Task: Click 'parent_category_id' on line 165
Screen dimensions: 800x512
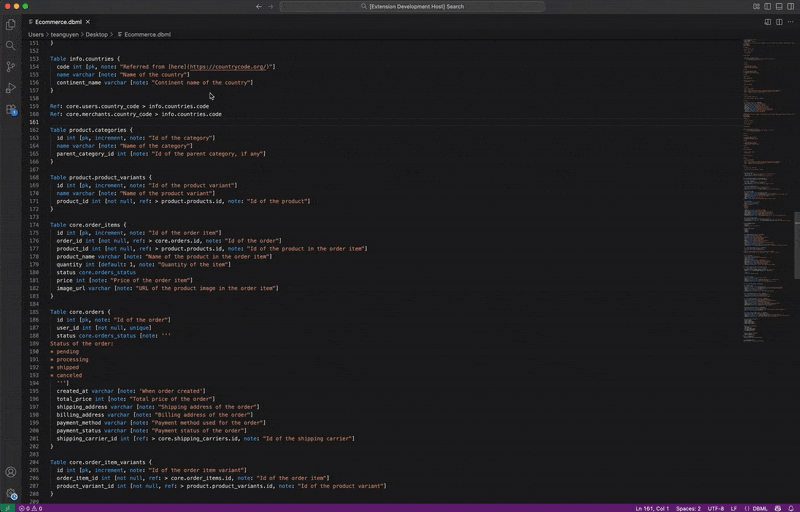Action: (x=85, y=153)
